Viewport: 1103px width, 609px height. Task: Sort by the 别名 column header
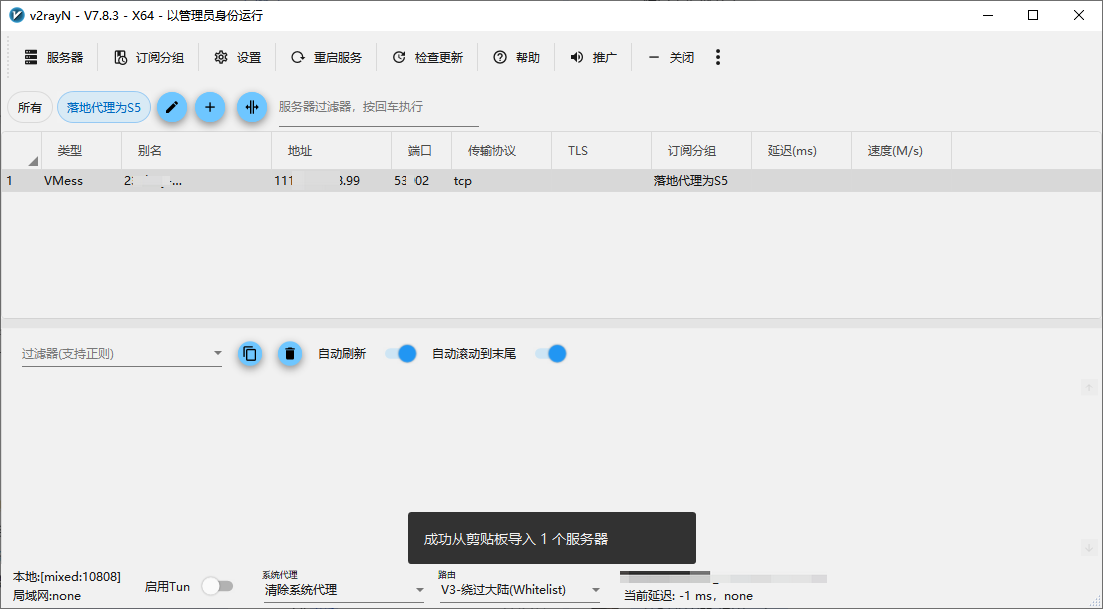click(x=196, y=151)
